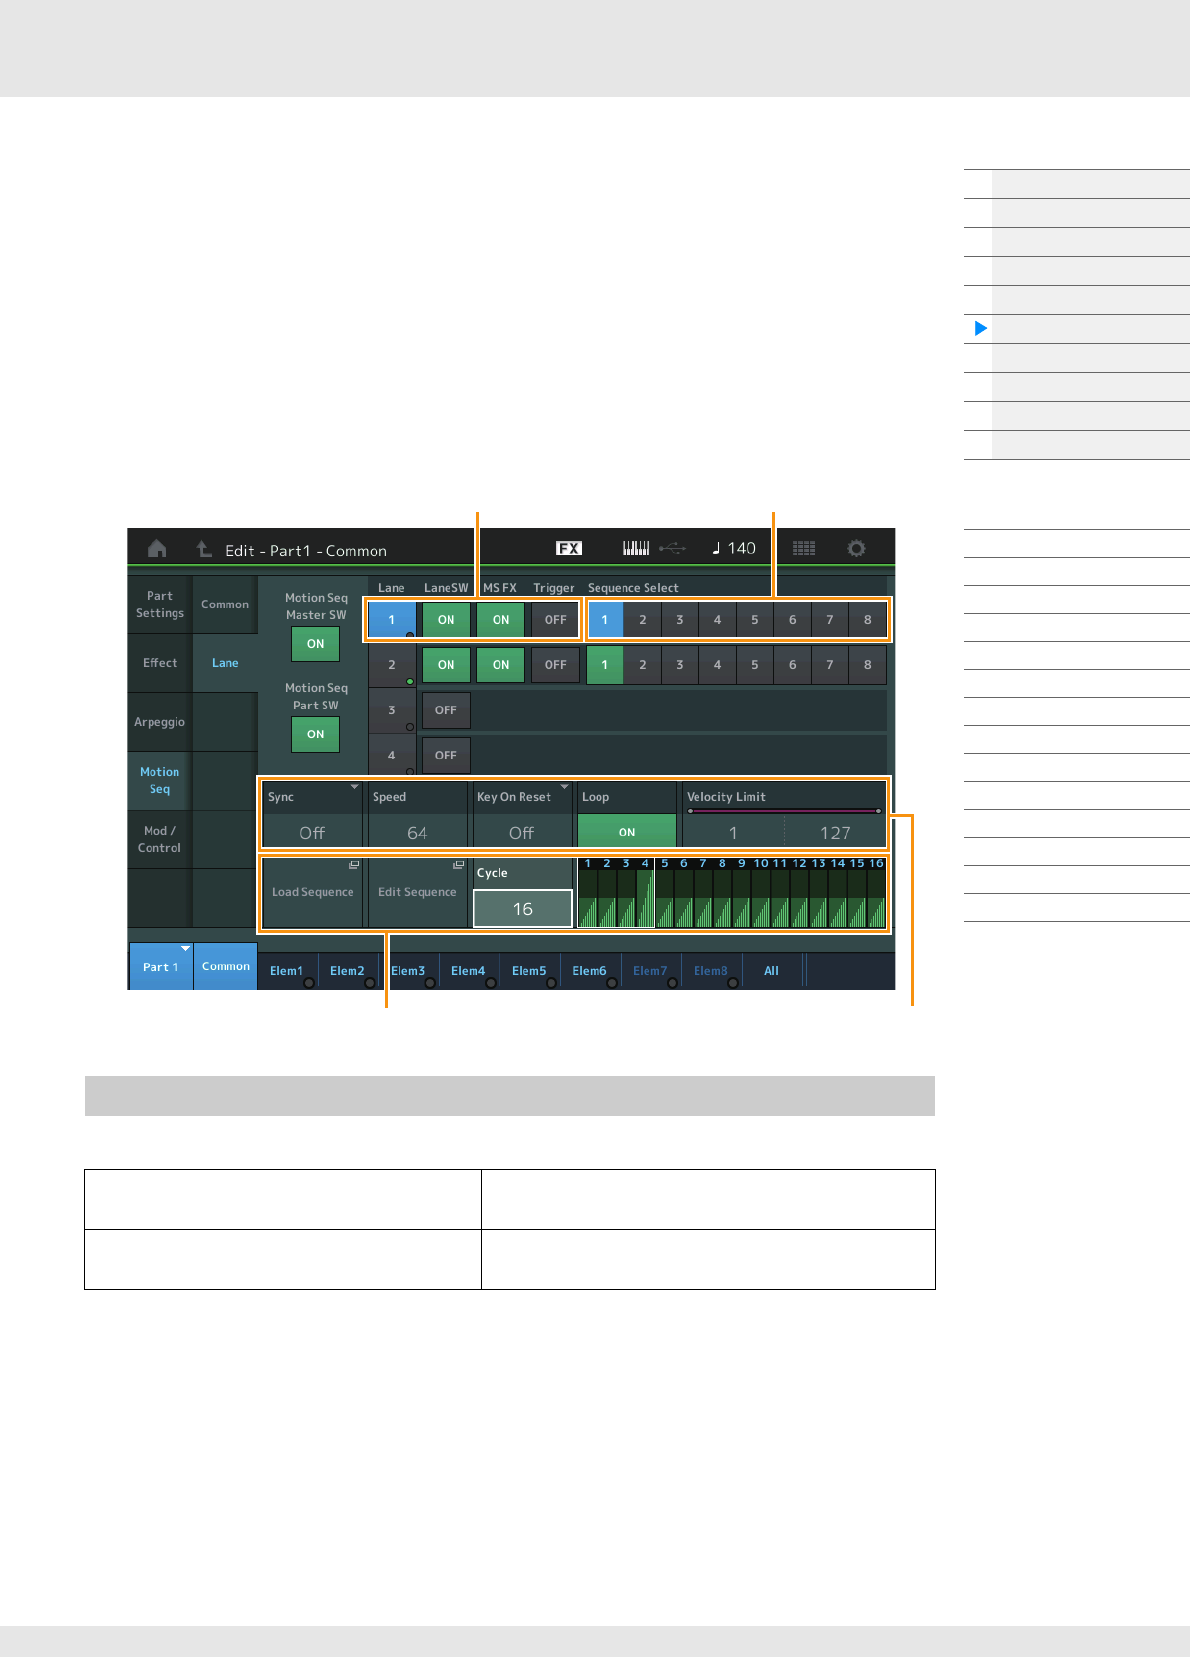The image size is (1190, 1657).
Task: Select Lane 1
Action: pos(392,620)
